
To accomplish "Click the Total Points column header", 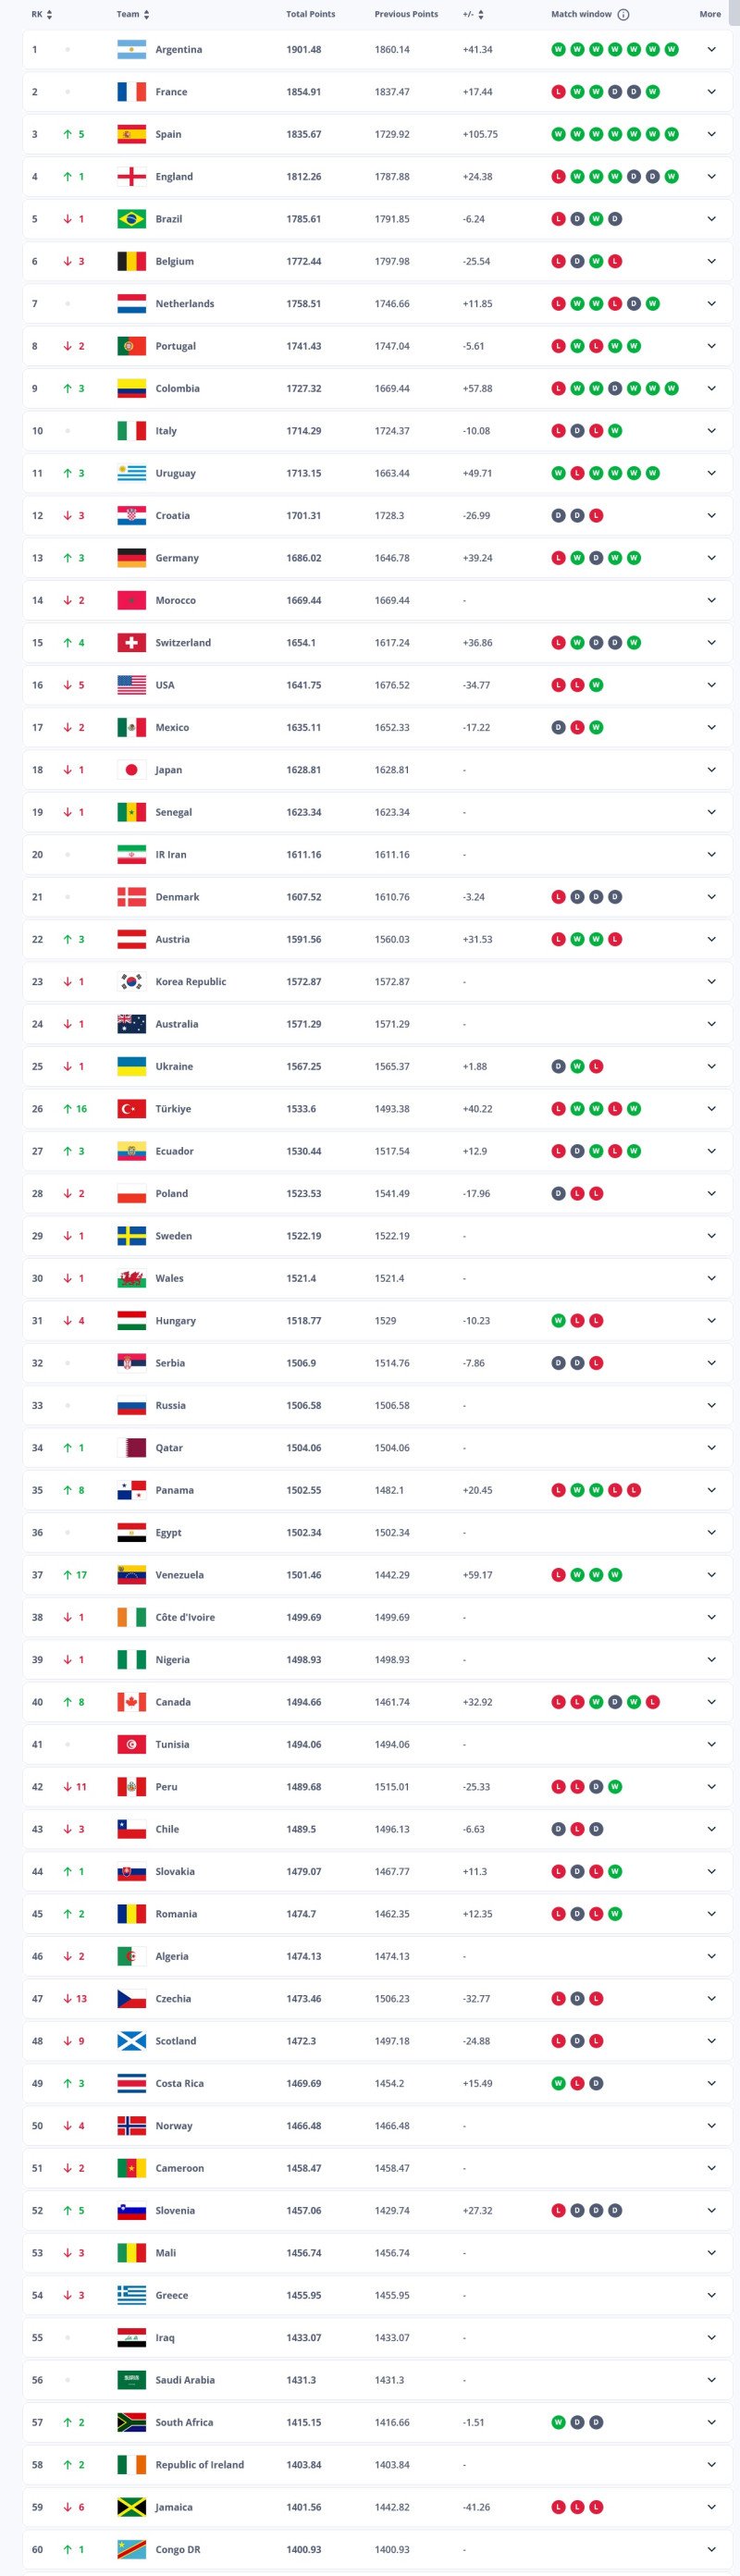I will tap(311, 14).
